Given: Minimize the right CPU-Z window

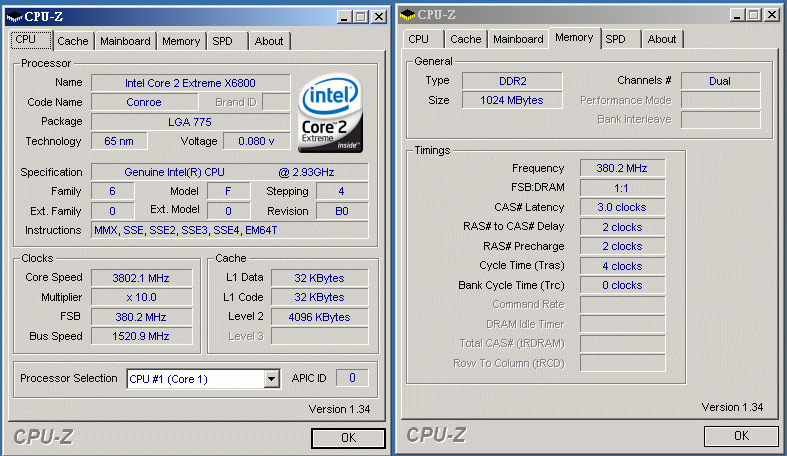Looking at the screenshot, I should point(737,15).
